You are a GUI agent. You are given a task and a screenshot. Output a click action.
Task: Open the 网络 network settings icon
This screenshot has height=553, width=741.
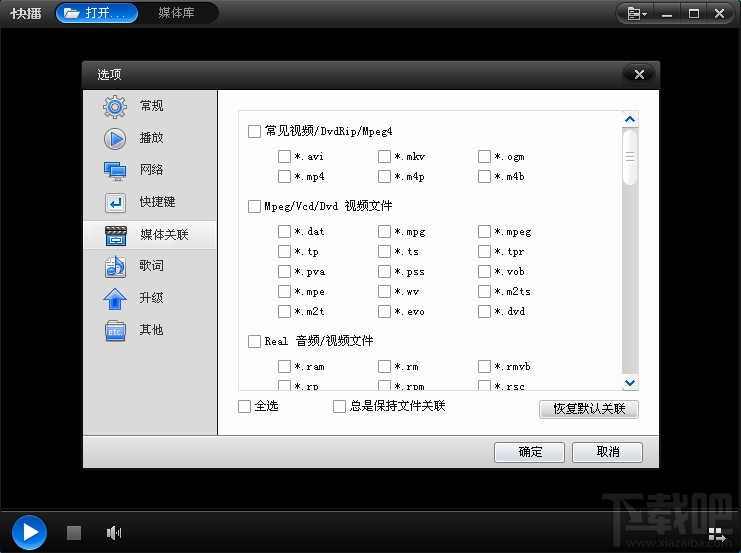115,171
